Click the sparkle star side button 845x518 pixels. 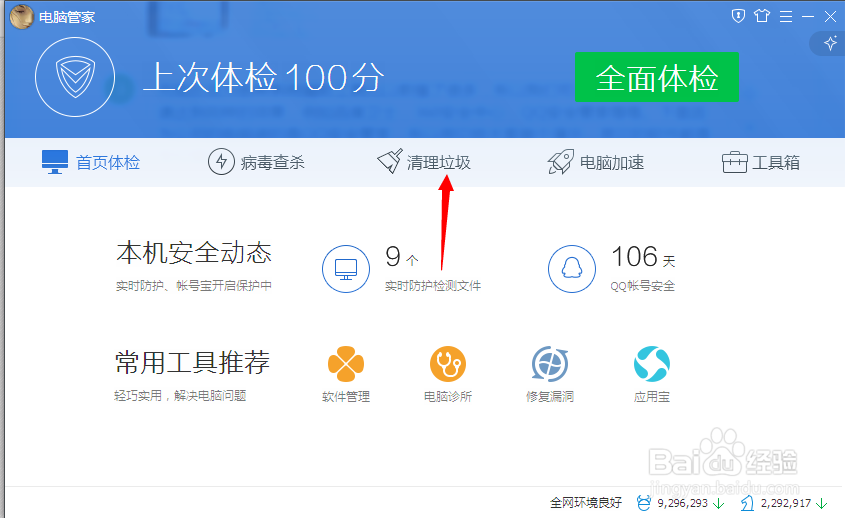click(x=830, y=43)
